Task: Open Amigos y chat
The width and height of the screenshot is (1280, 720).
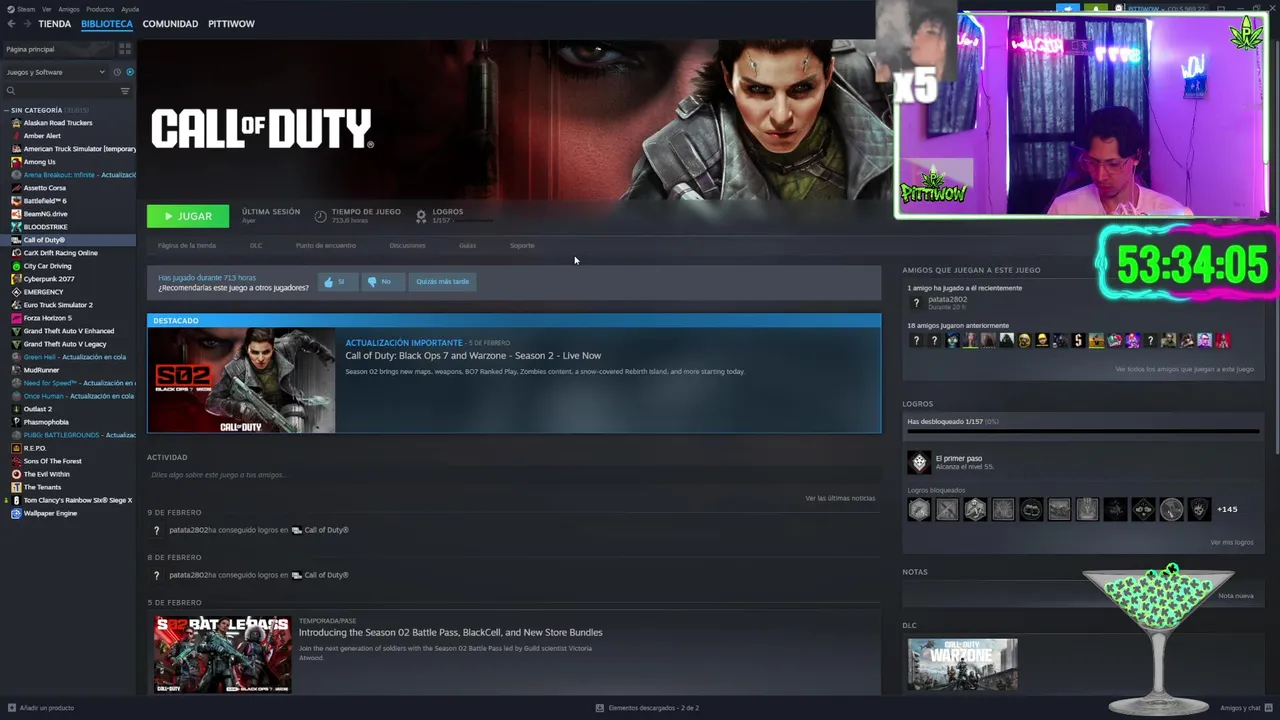Action: coord(1246,708)
